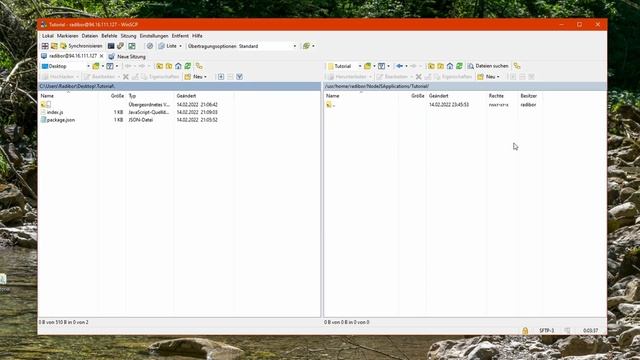640x360 pixels.
Task: Refresh the local panel
Action: [x=187, y=66]
